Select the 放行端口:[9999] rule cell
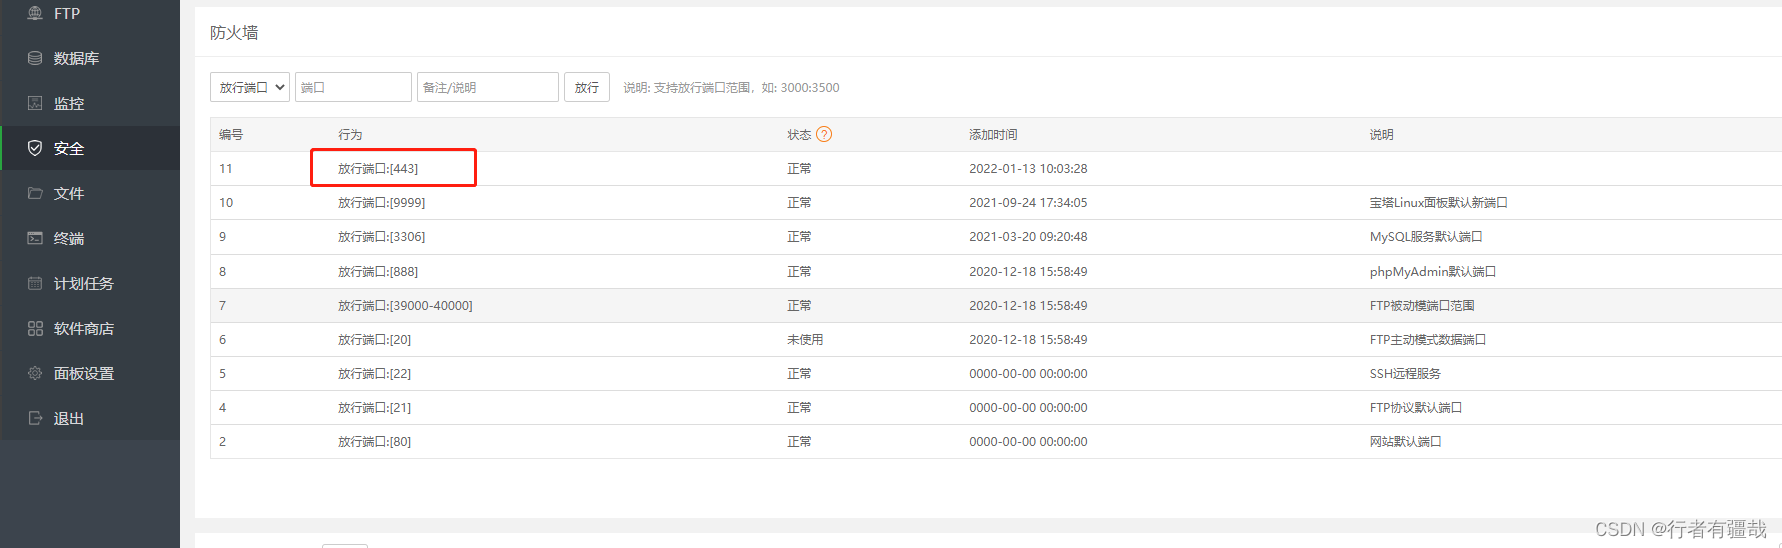This screenshot has height=548, width=1782. (381, 202)
